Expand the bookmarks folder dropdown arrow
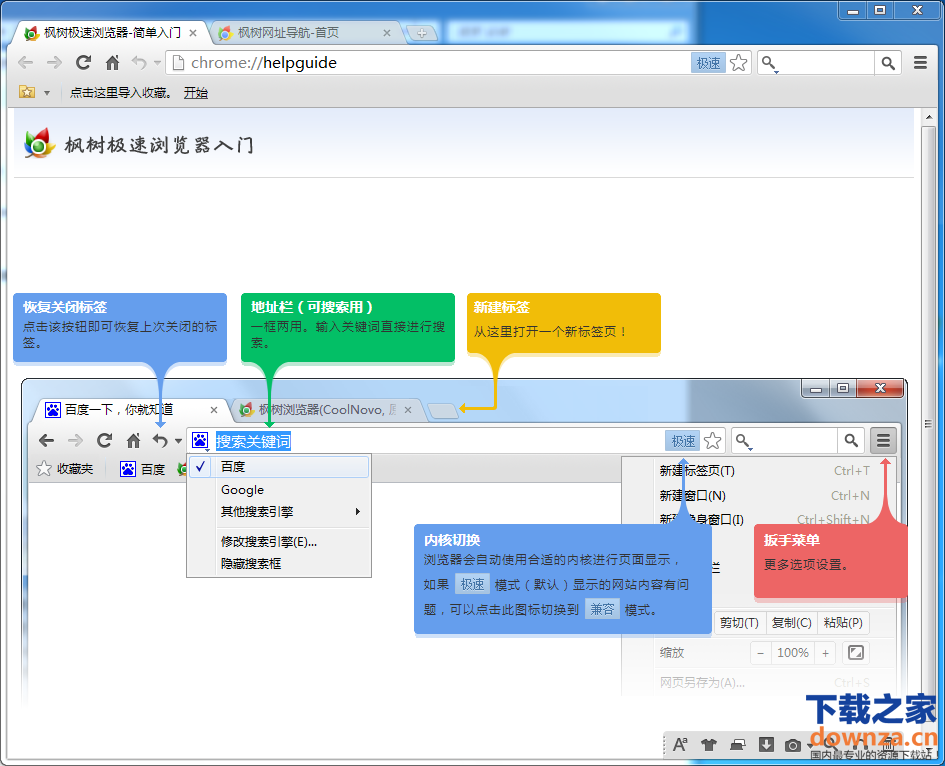Screen dimensions: 945x766 46,93
